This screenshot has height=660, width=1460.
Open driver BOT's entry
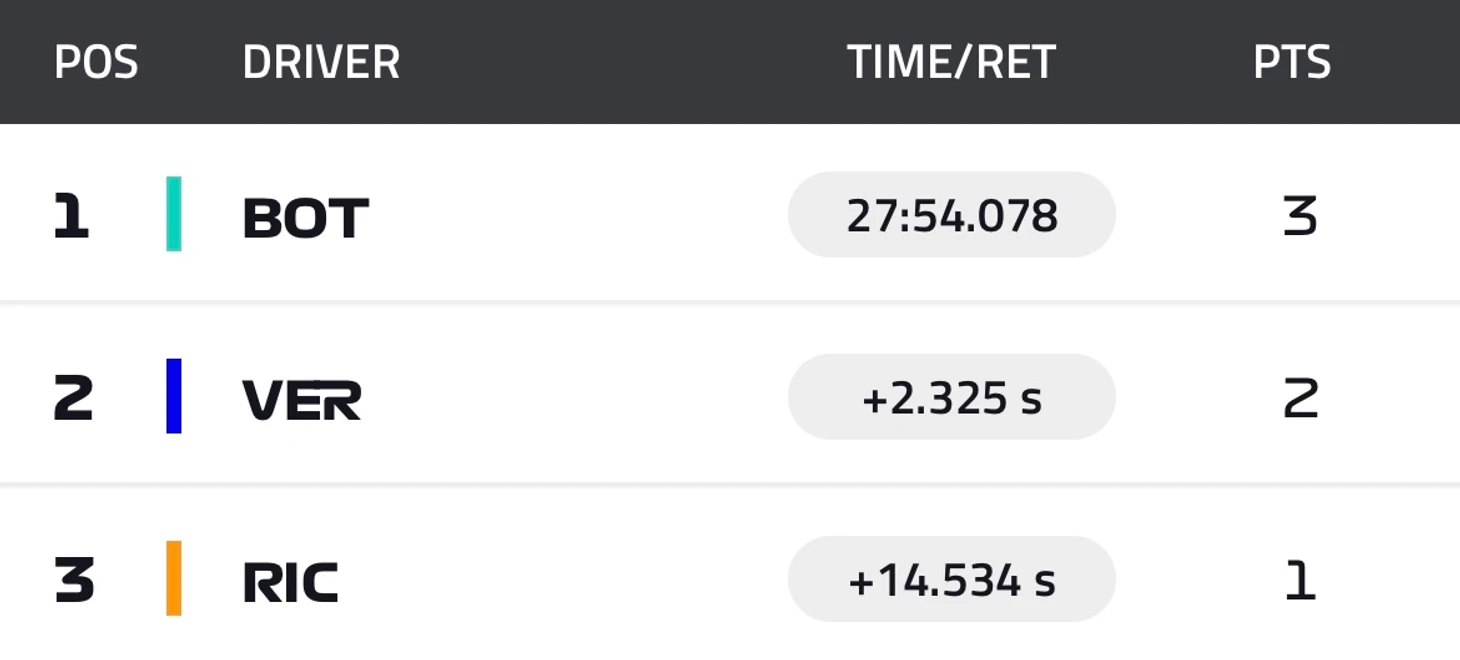[x=306, y=217]
